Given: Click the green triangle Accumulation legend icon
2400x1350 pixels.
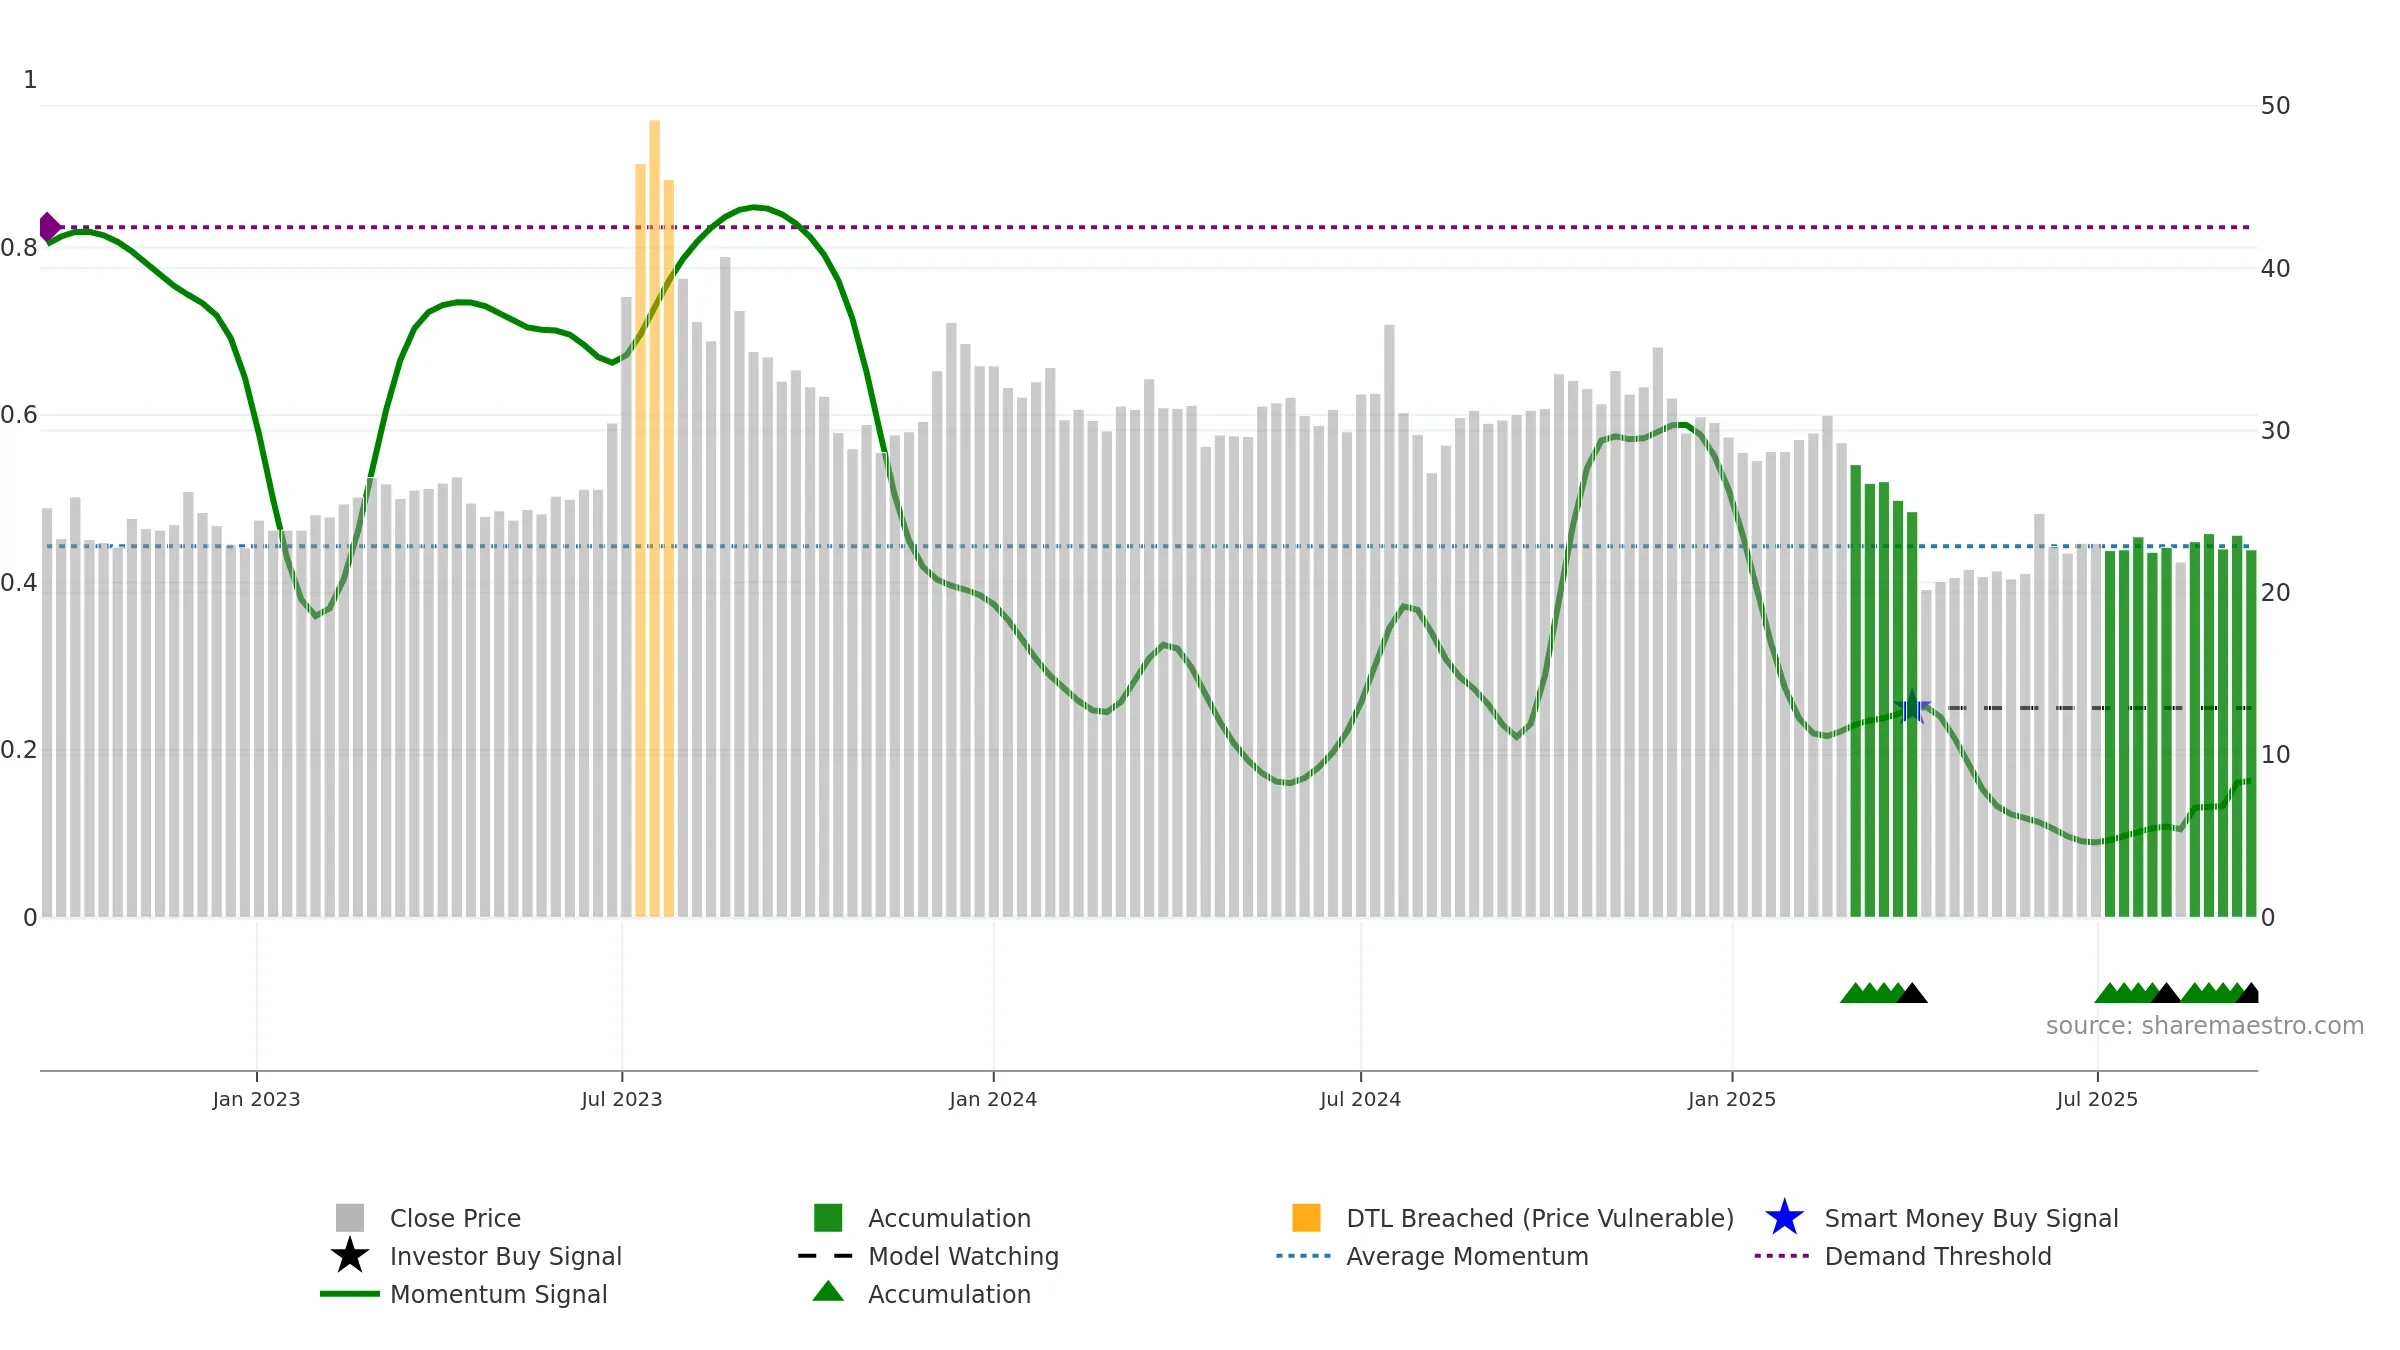Looking at the screenshot, I should click(828, 1292).
